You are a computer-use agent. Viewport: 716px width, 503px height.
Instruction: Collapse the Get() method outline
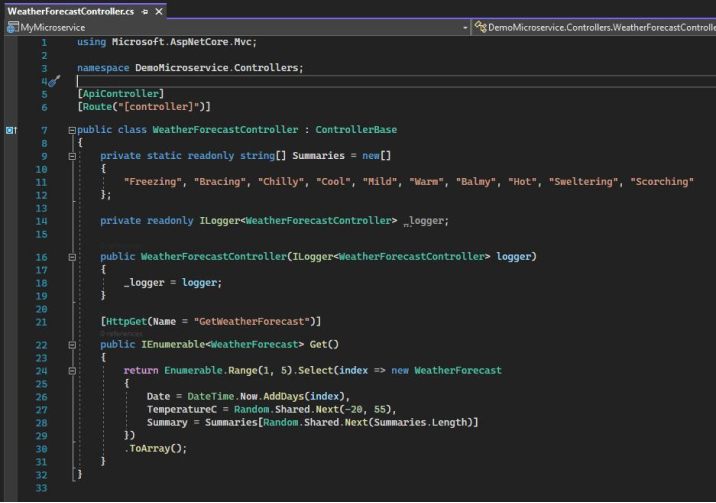(x=71, y=345)
